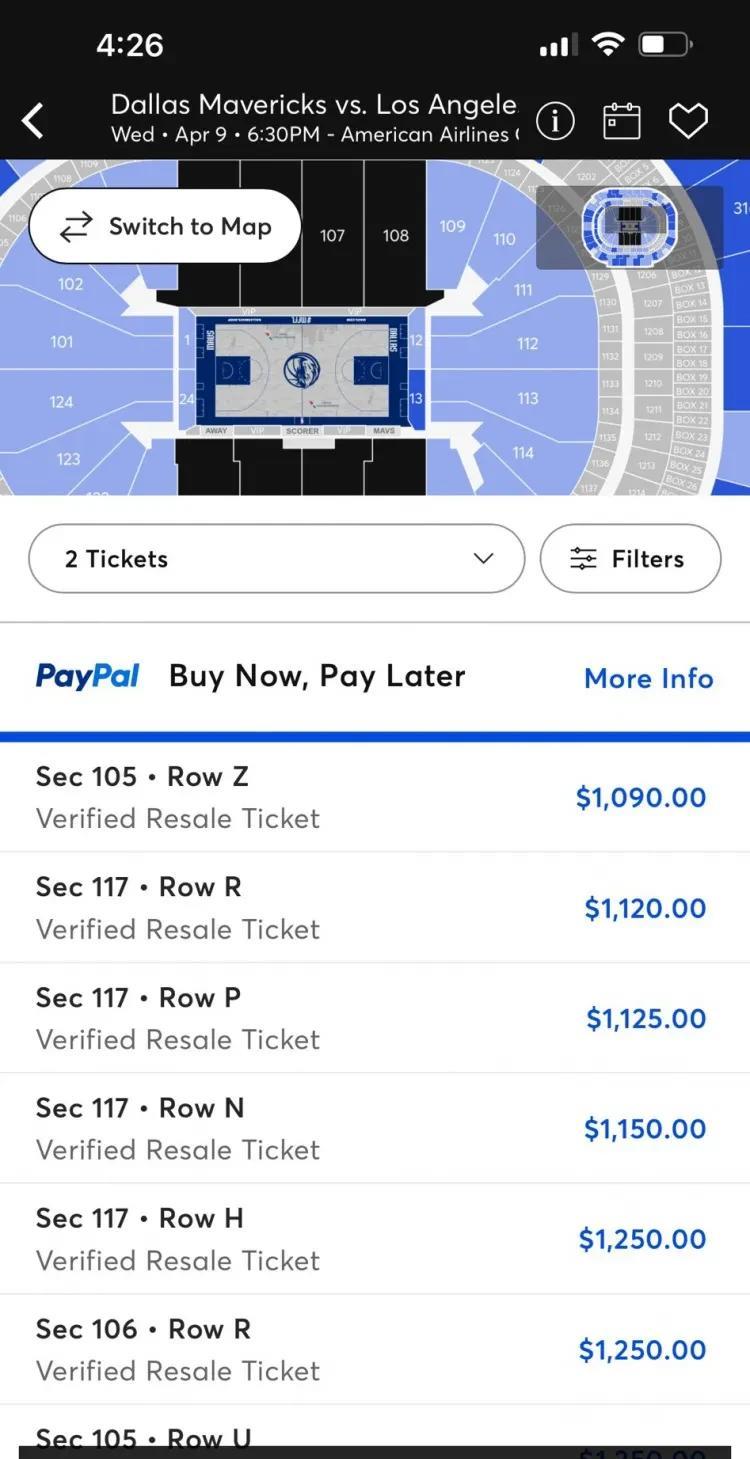Viewport: 750px width, 1459px height.
Task: Pick Sec 106 Row R listing
Action: (375, 1349)
